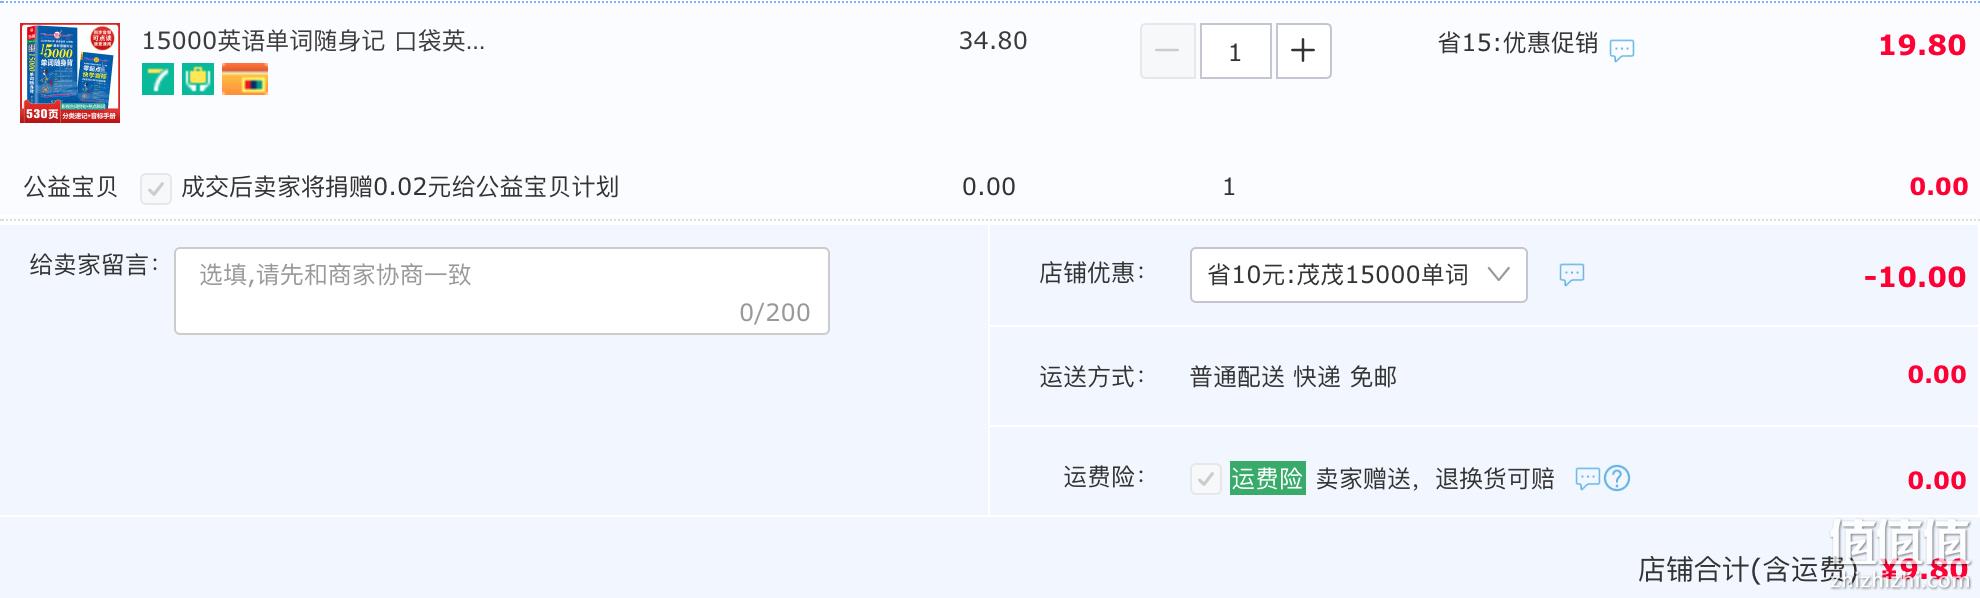Click the green 运费险 tag
The image size is (1980, 598).
coord(1267,478)
